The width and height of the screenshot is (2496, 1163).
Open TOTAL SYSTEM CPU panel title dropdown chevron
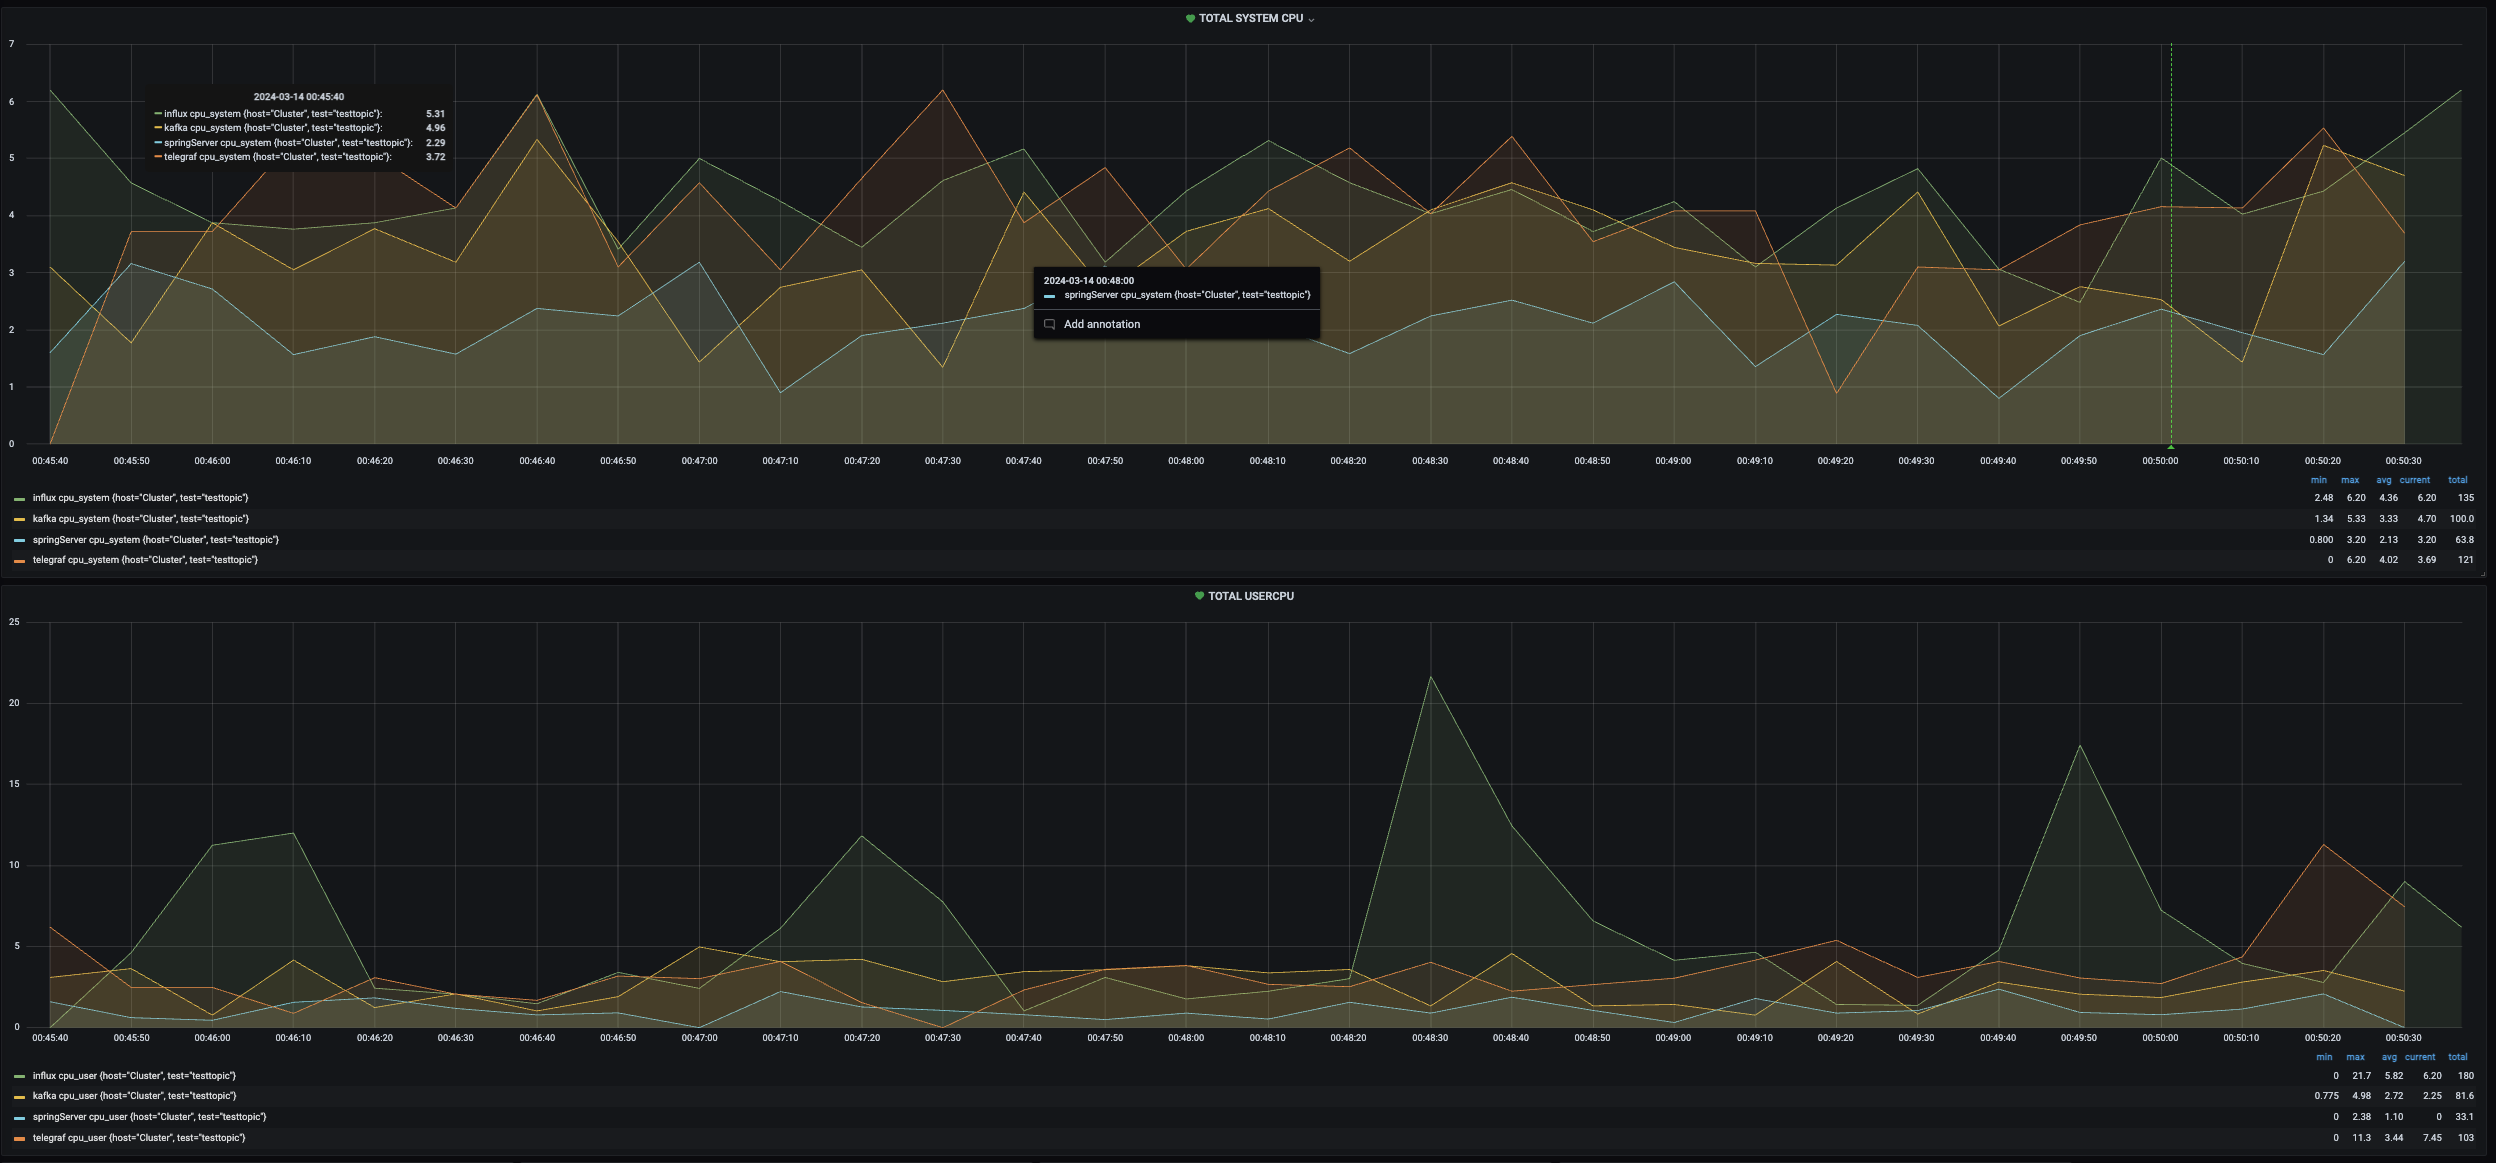[1311, 20]
